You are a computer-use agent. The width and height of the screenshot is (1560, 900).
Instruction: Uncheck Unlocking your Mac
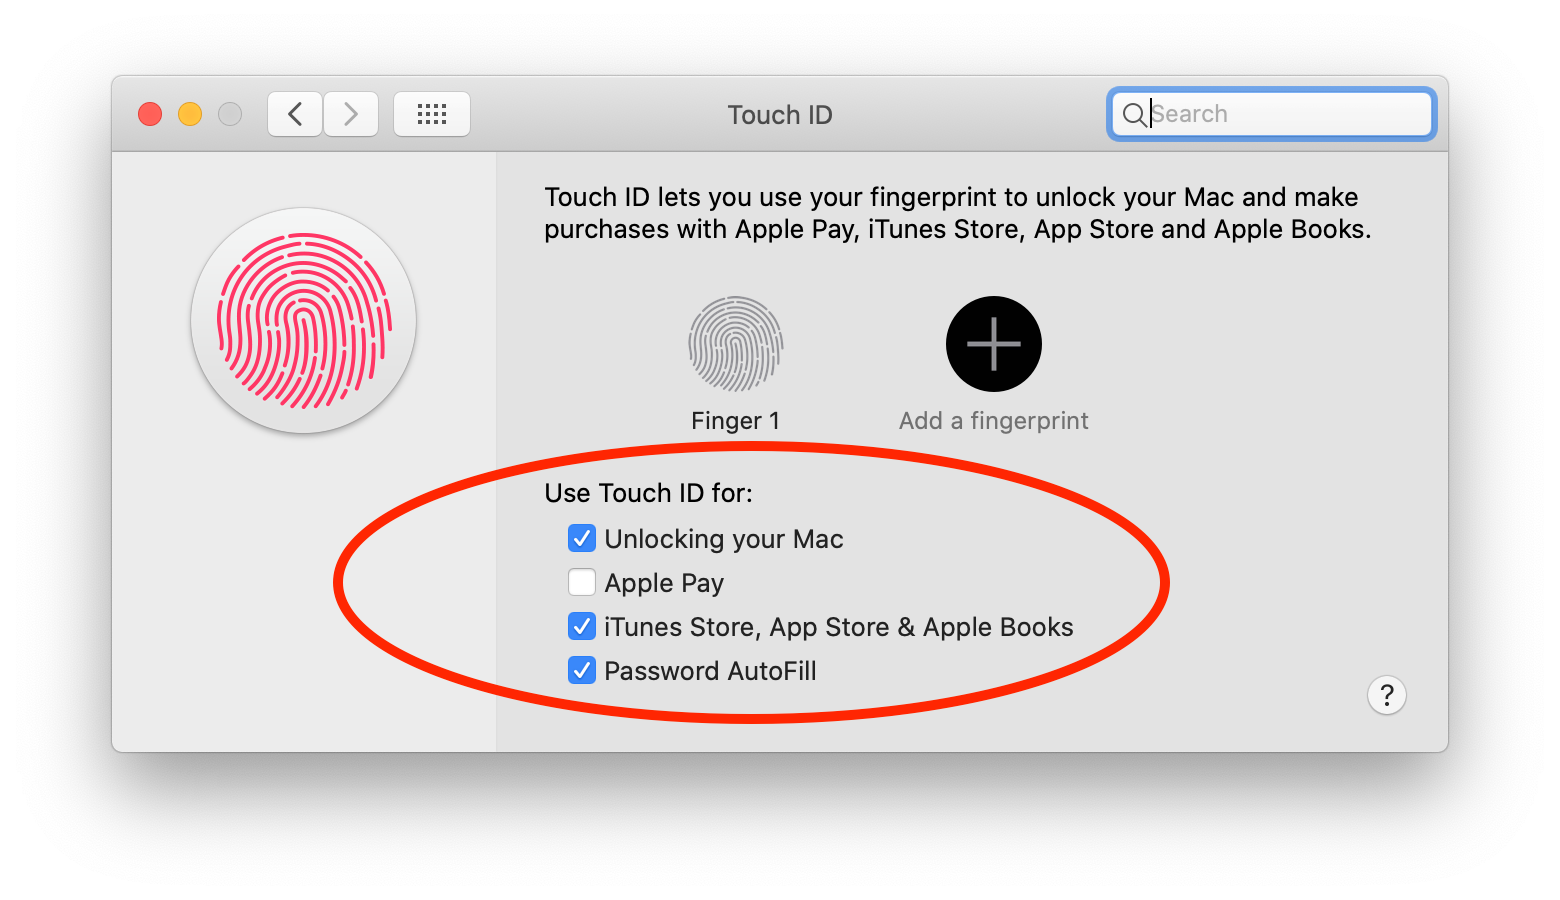click(x=582, y=539)
